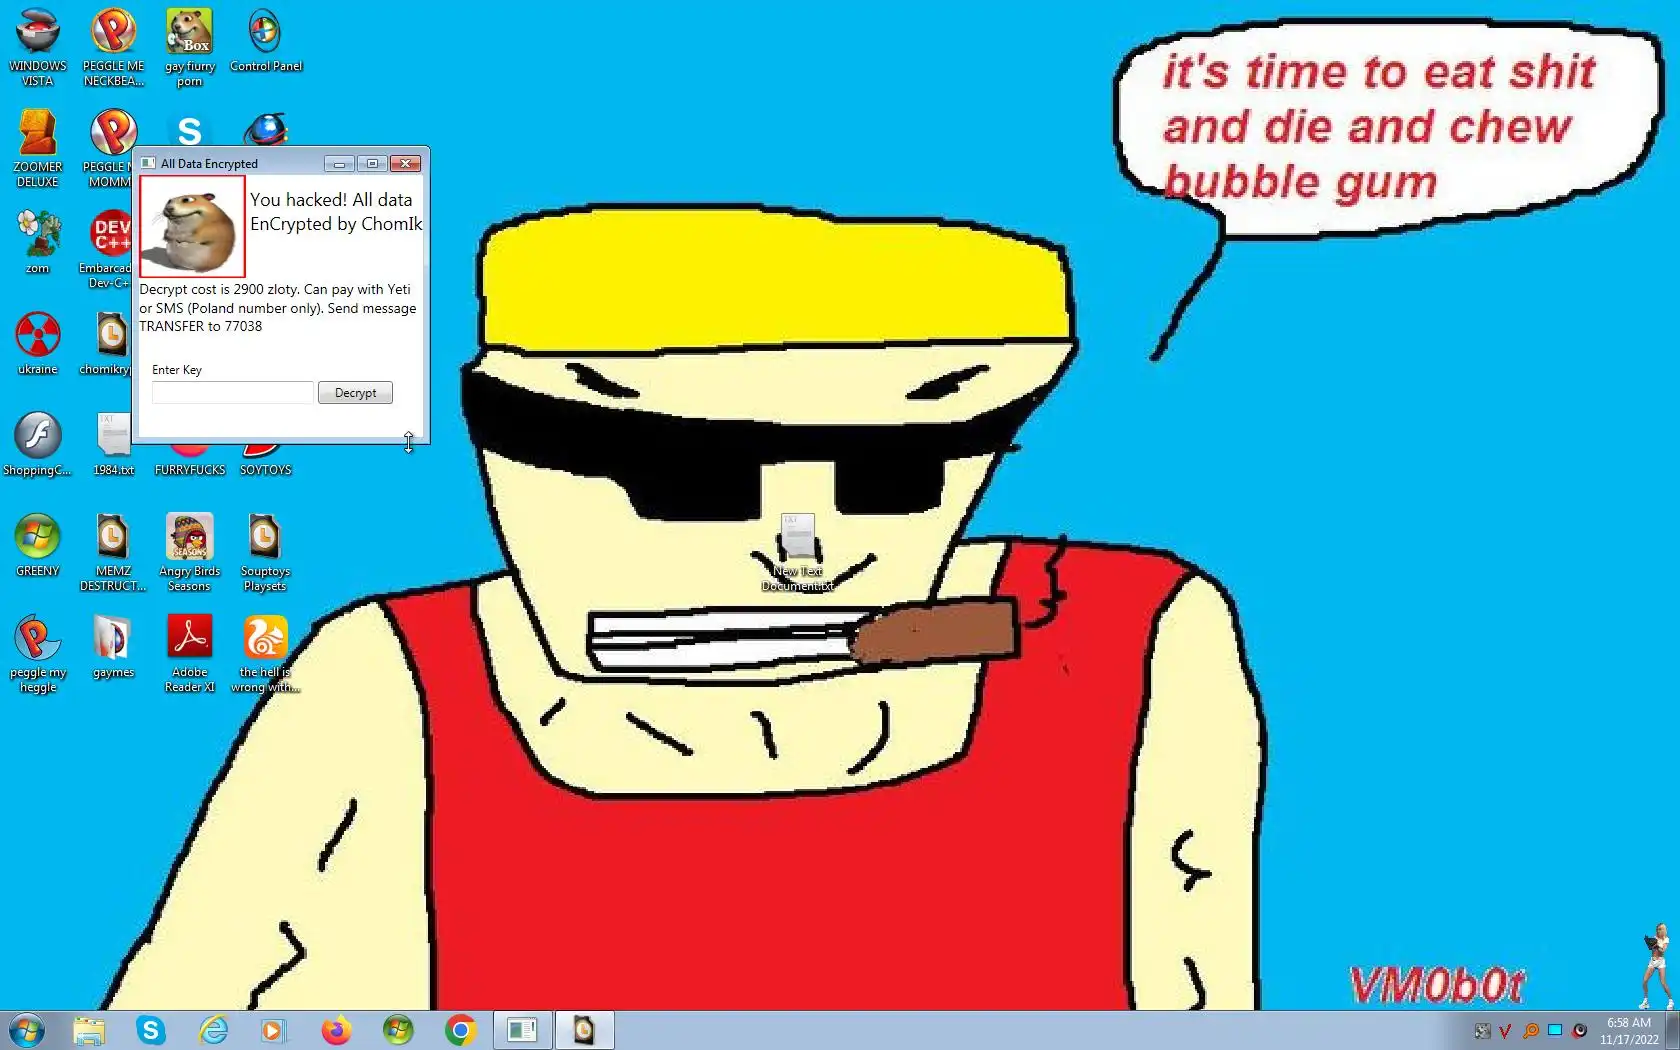Open the 'the hell is wrong with...' icon
The width and height of the screenshot is (1680, 1050).
tap(265, 653)
